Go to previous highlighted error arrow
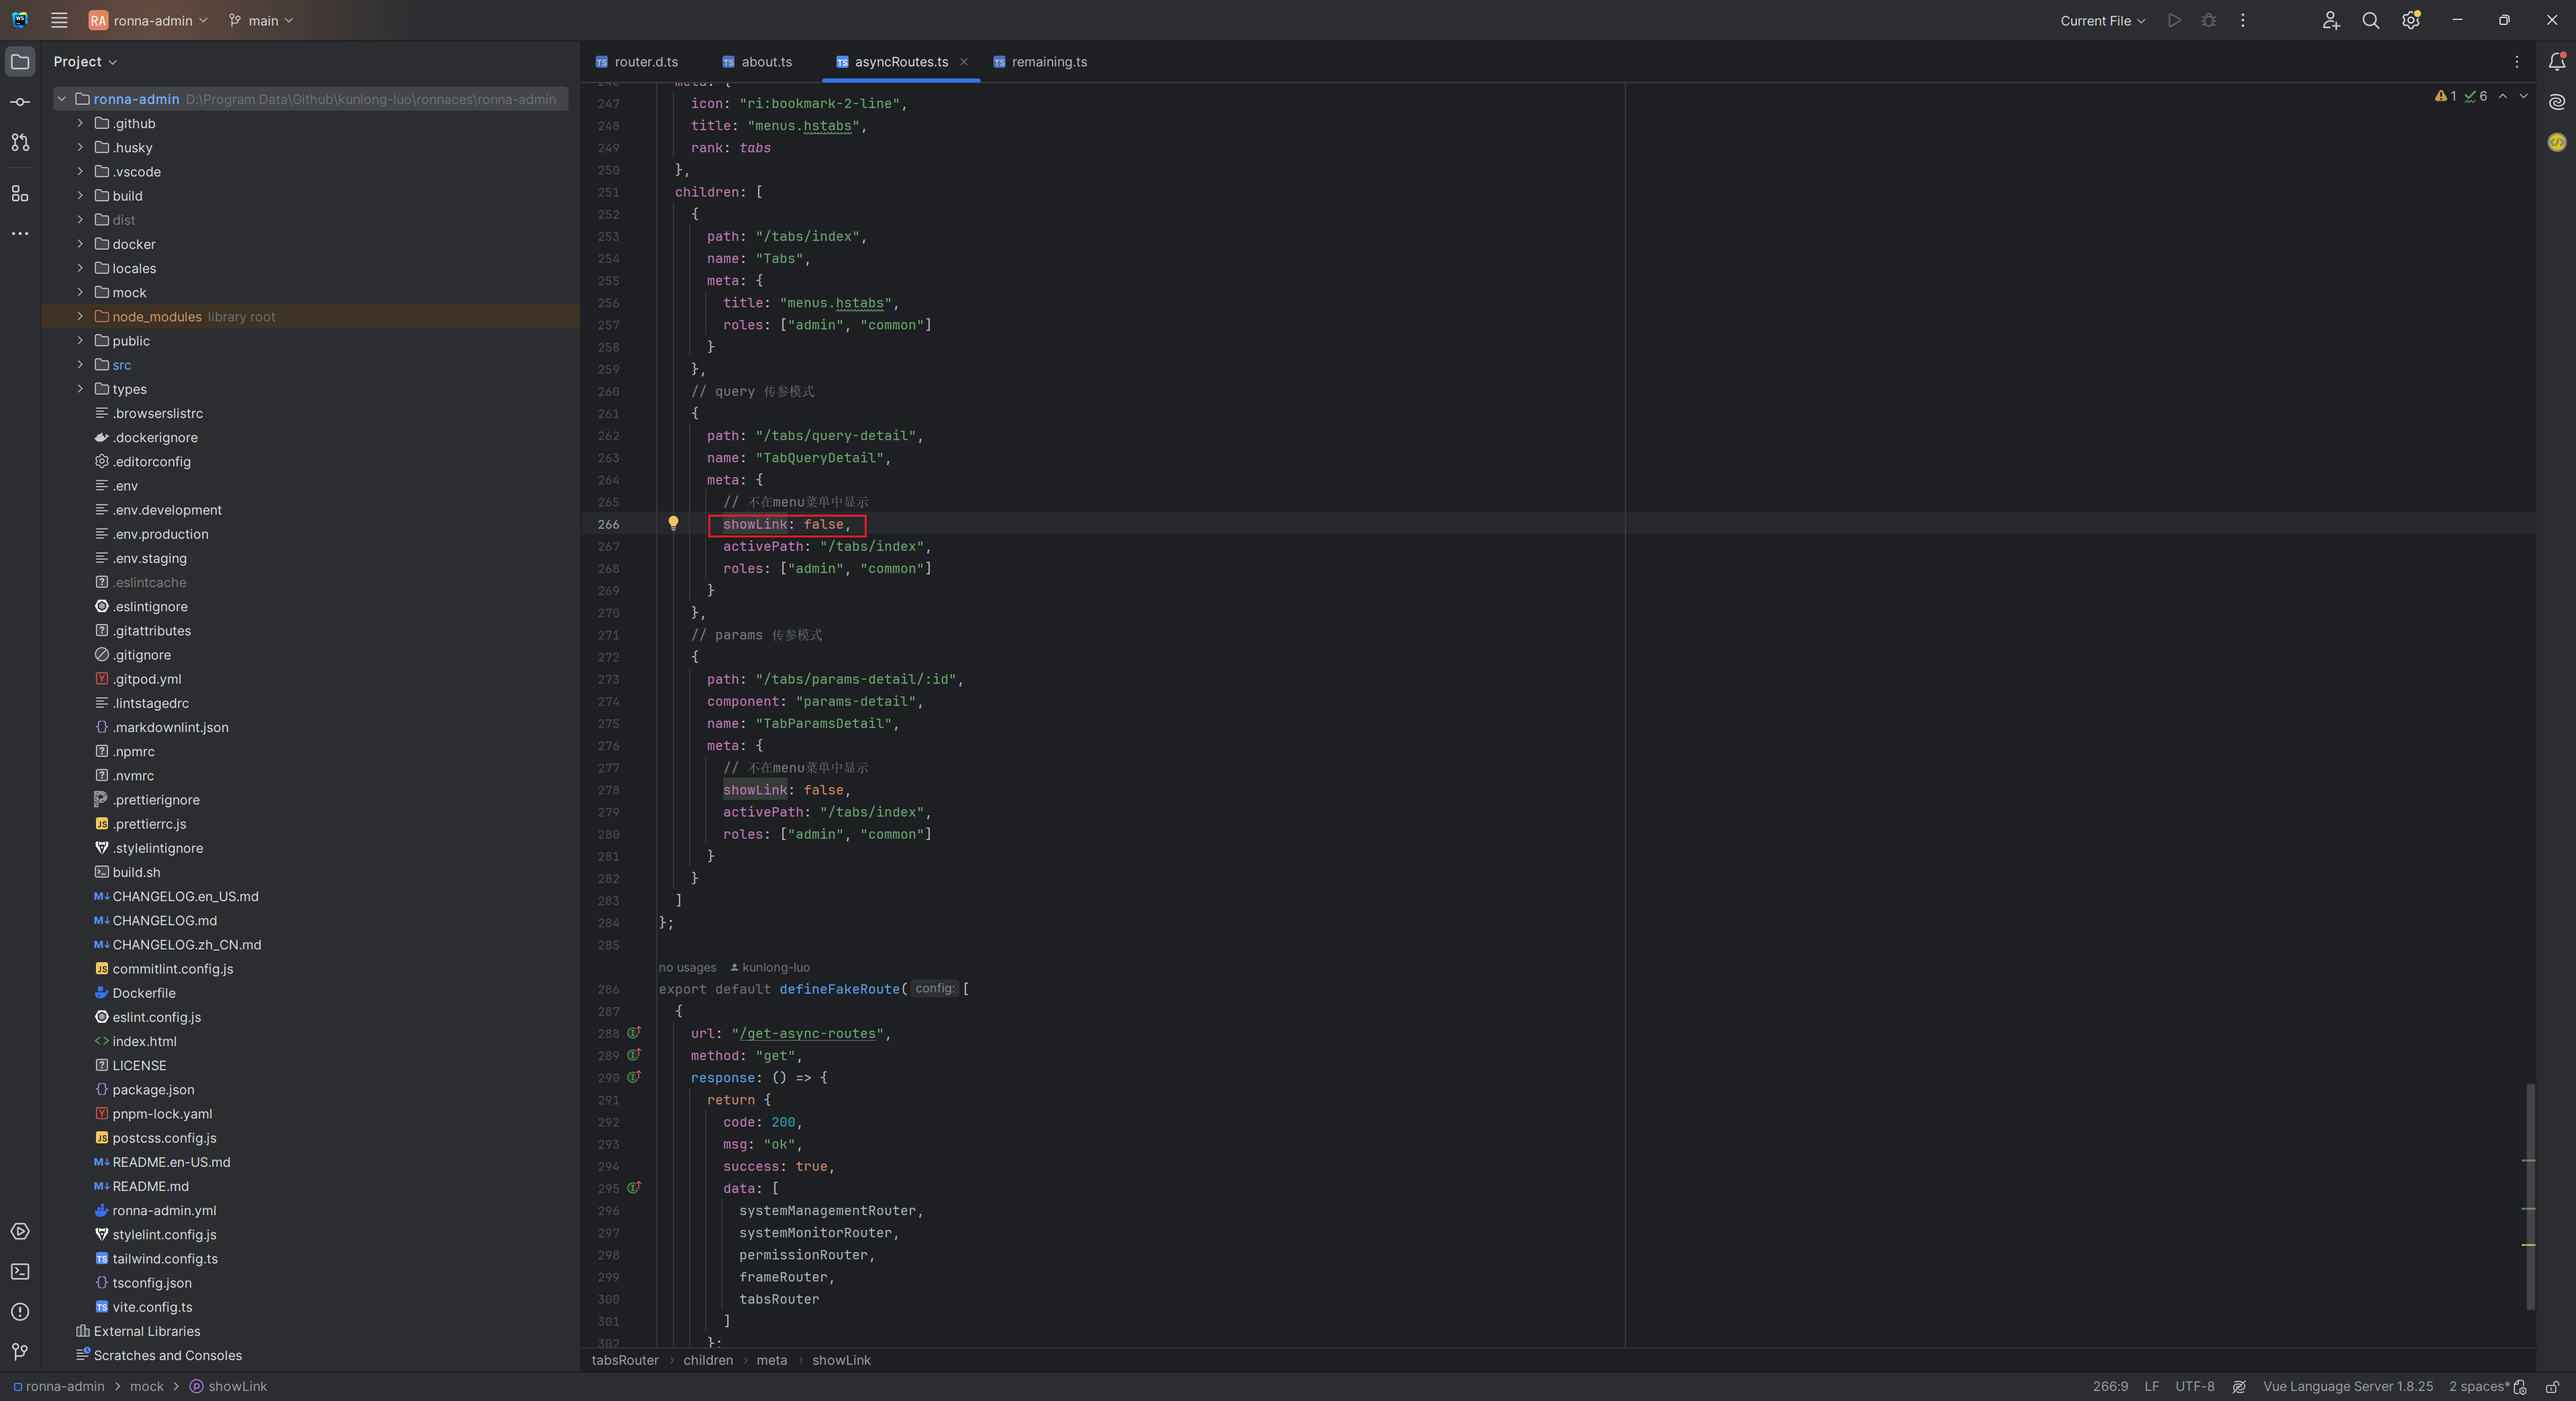Screen dimensions: 2576x1401 2502,96
